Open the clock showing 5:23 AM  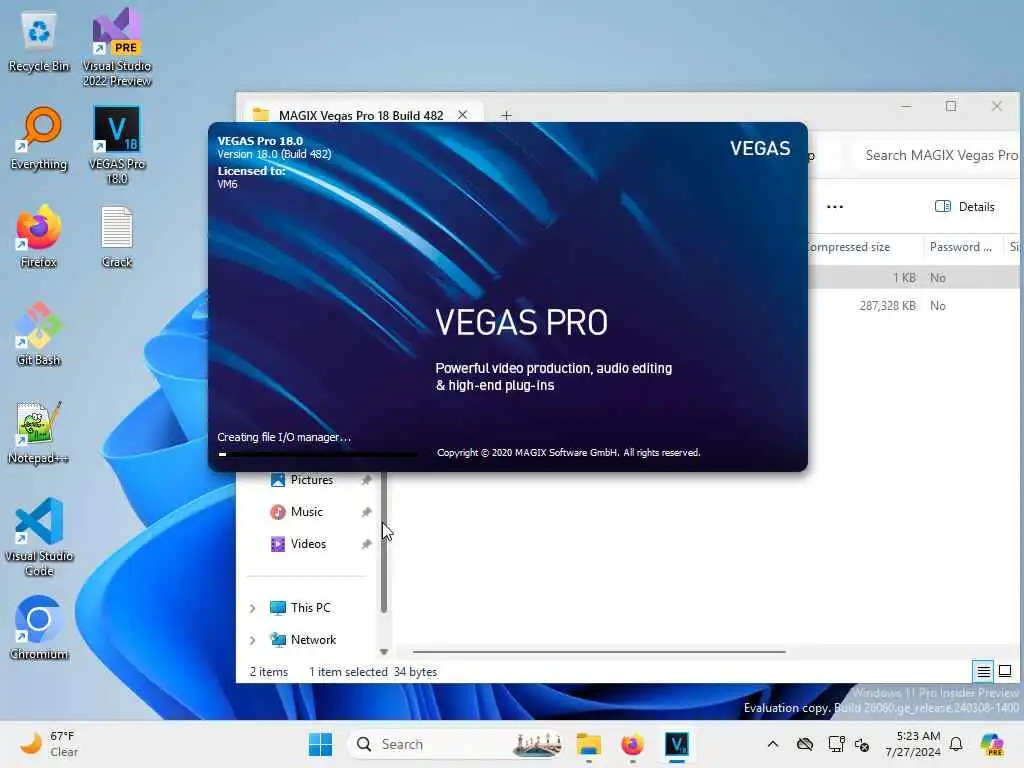(x=912, y=744)
